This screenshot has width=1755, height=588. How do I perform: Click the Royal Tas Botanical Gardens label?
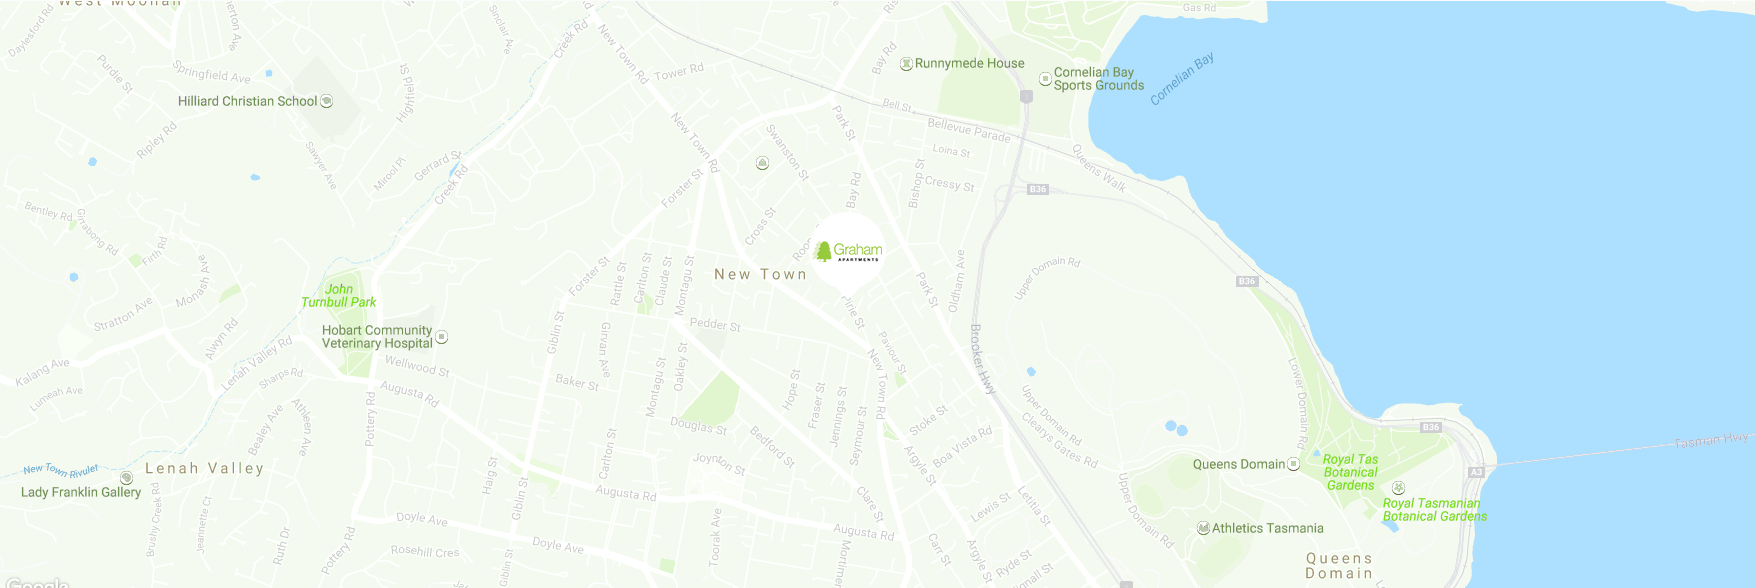click(x=1351, y=472)
